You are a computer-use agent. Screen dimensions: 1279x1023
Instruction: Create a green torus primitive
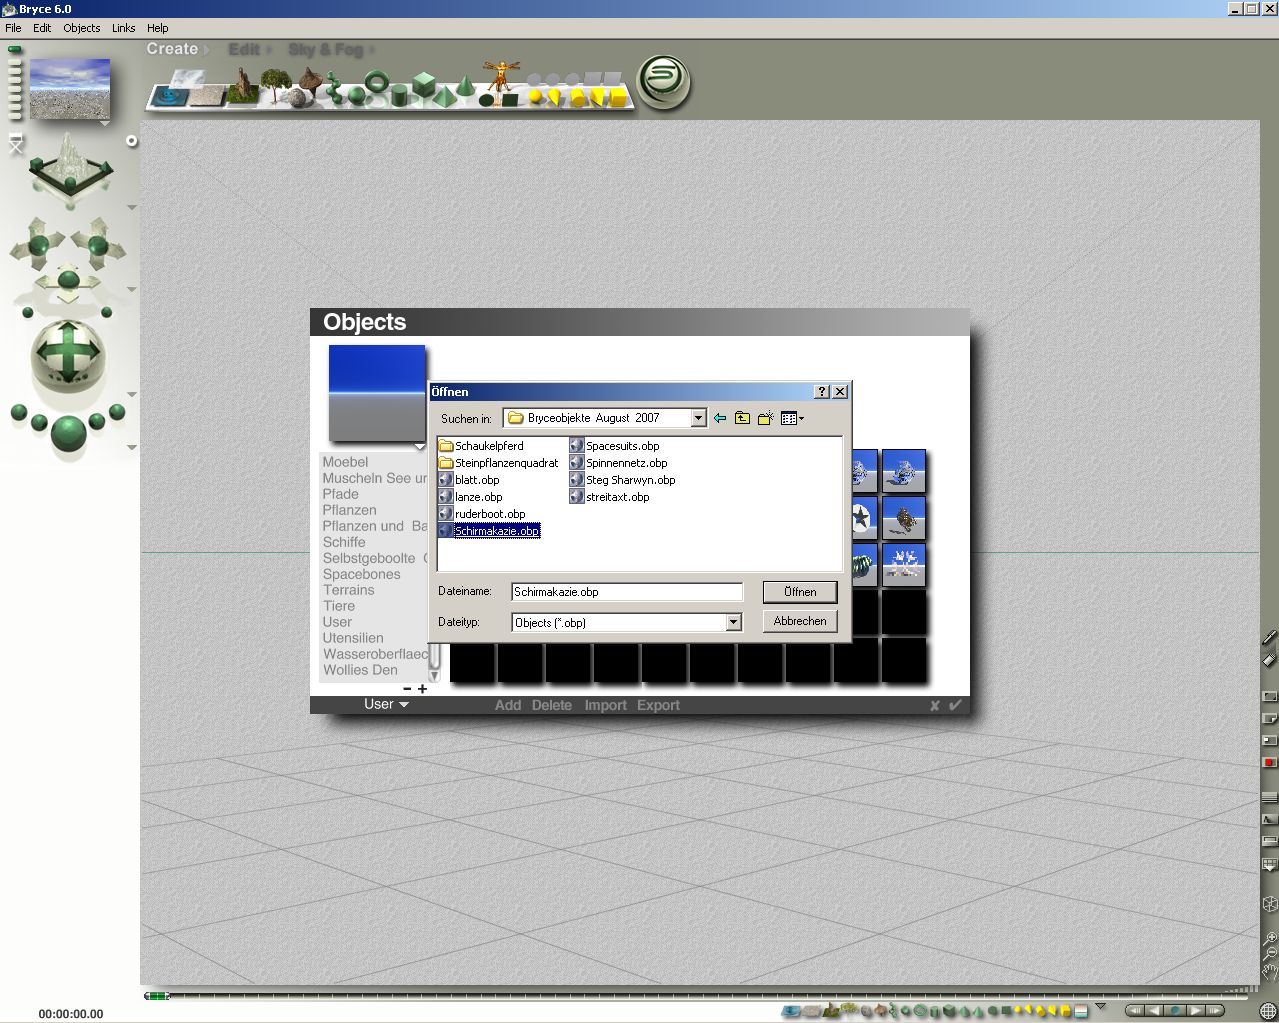377,83
